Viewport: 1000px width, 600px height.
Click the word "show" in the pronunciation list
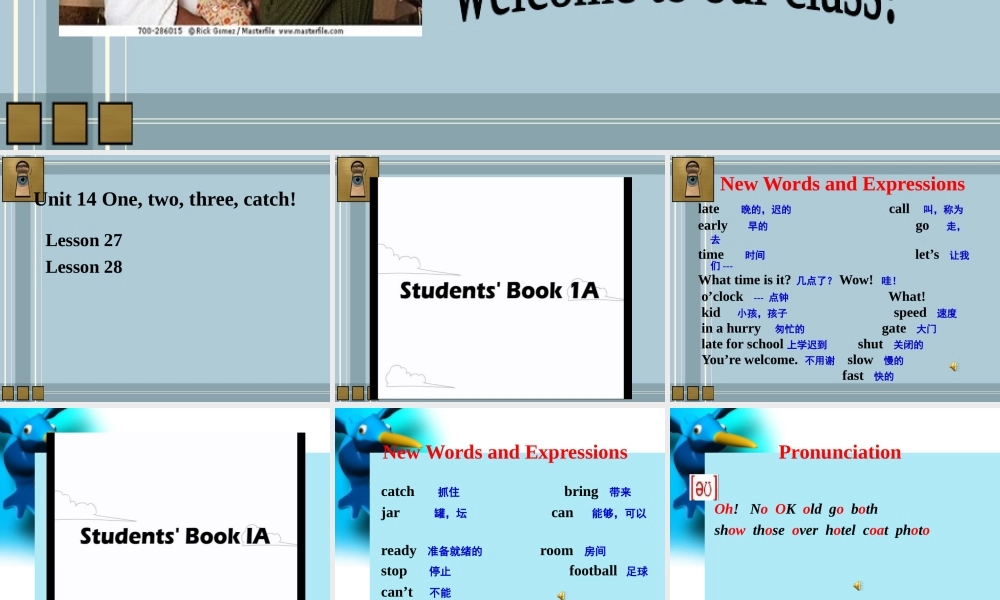729,530
